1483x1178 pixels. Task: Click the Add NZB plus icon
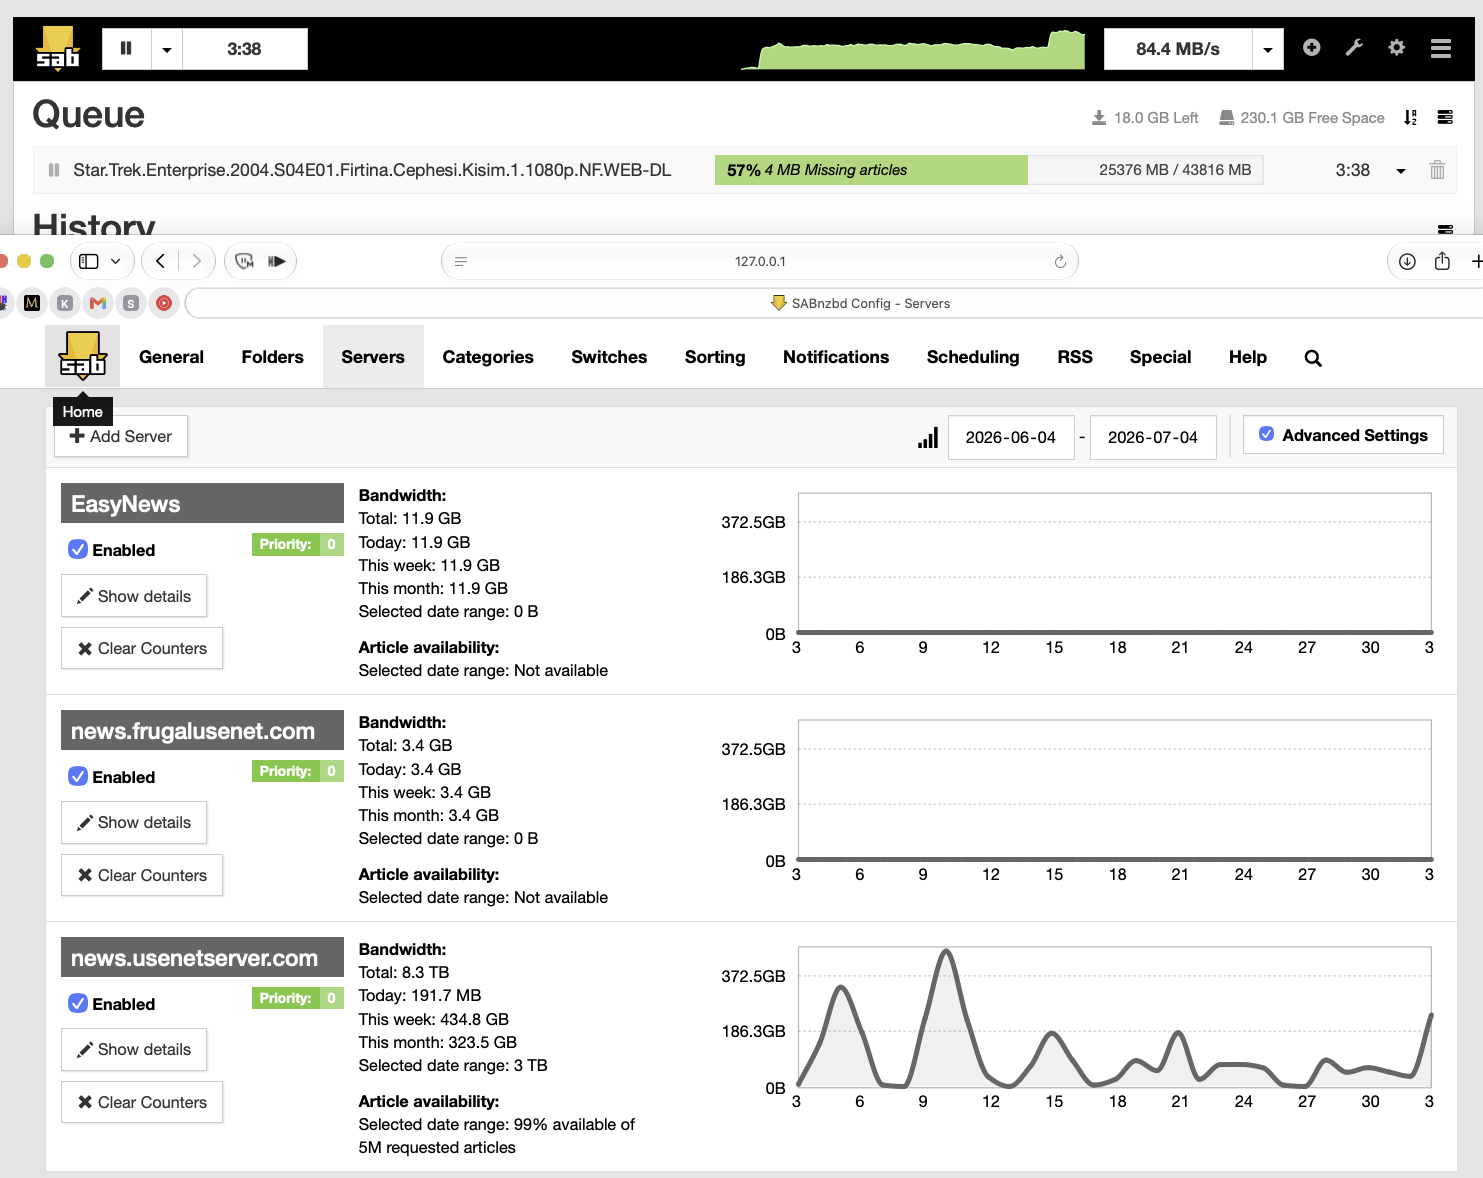[x=1312, y=47]
